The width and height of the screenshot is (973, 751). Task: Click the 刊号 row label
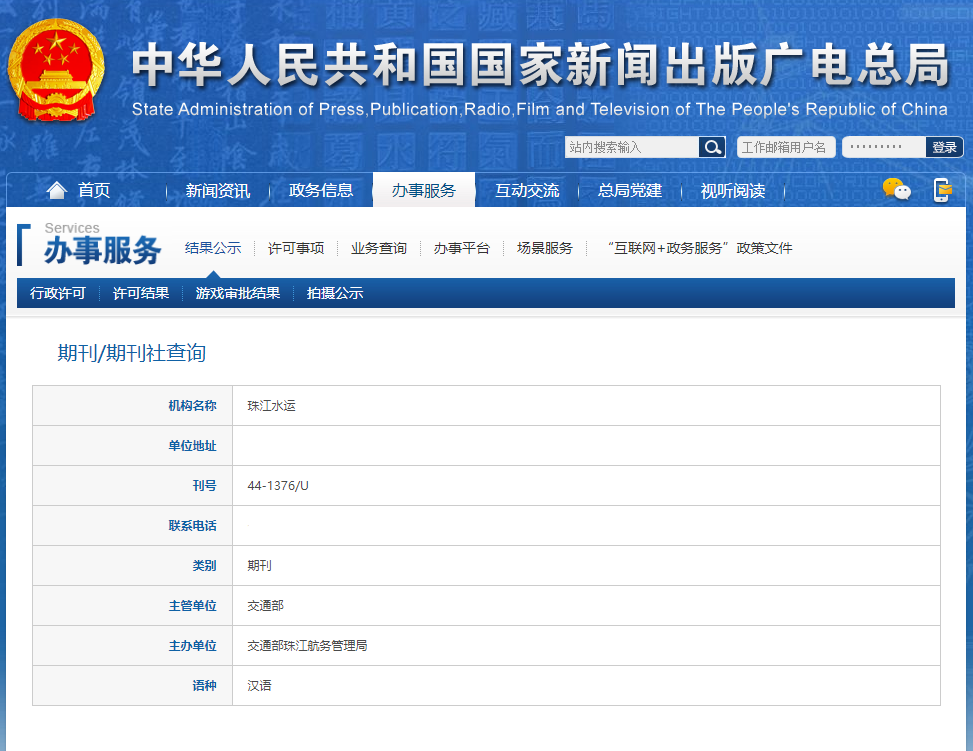tap(204, 486)
